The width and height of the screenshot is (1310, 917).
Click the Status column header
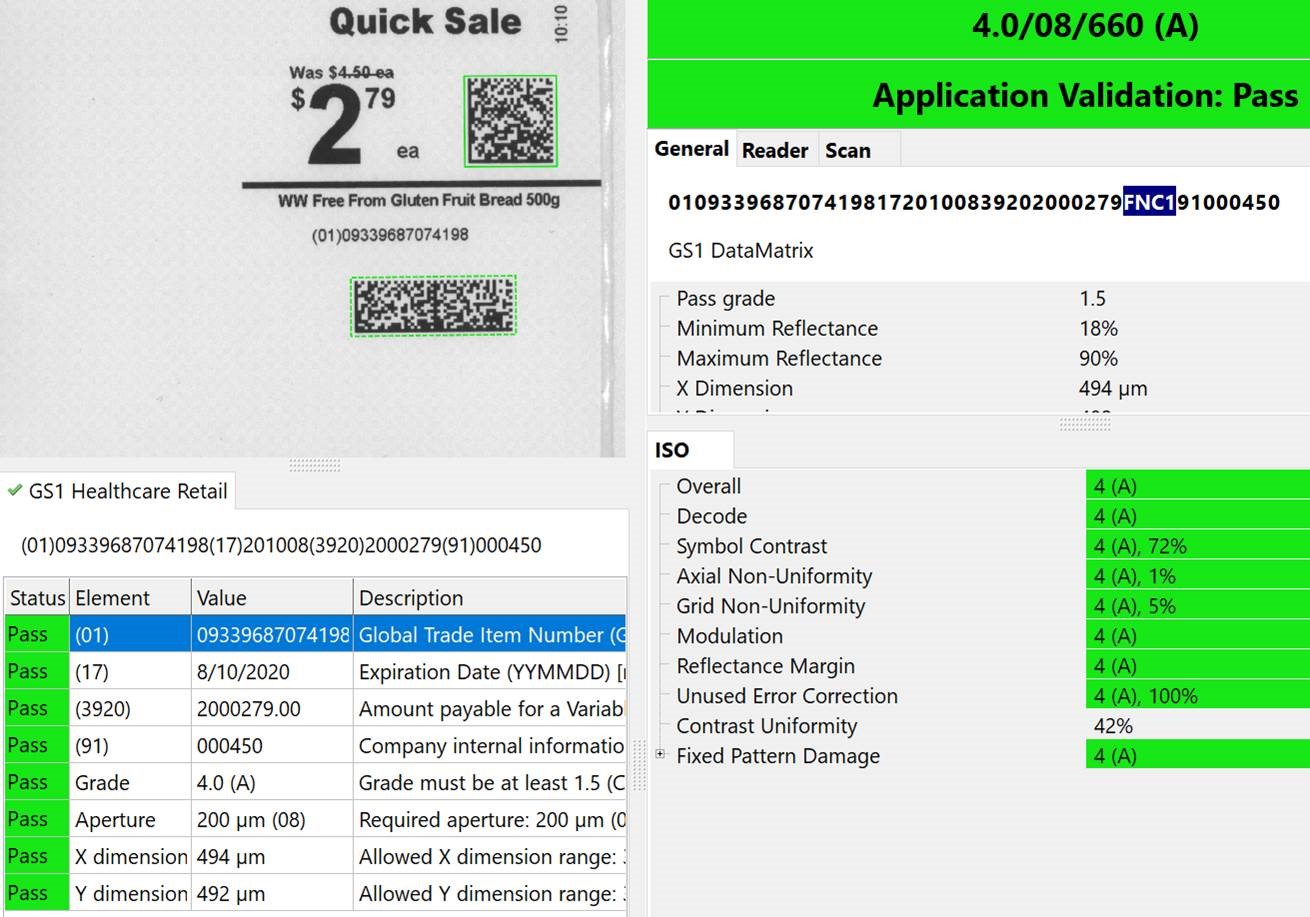37,598
